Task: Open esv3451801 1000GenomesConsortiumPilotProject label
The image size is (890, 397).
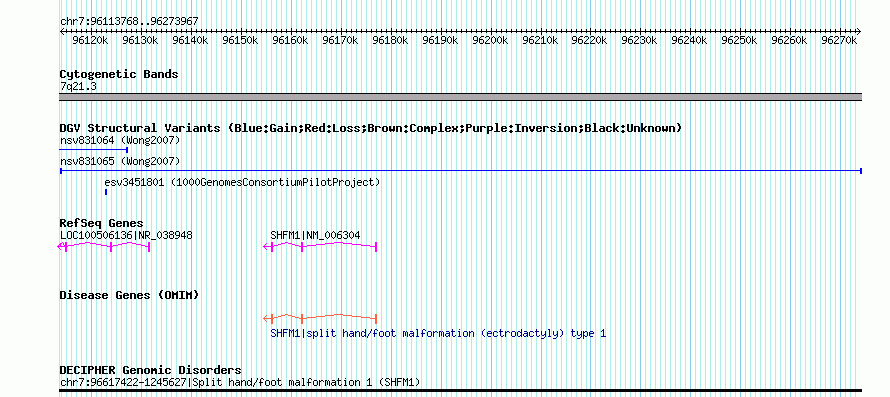Action: 242,183
